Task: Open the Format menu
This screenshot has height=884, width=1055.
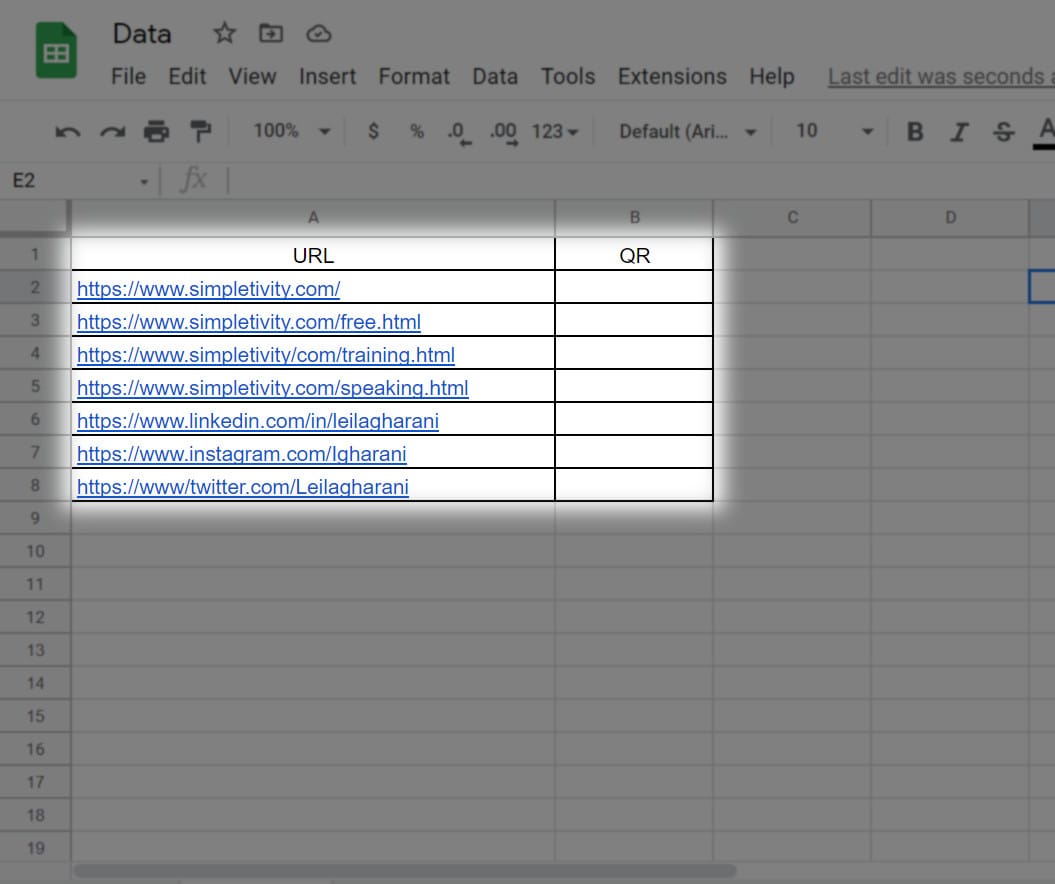Action: pos(414,77)
